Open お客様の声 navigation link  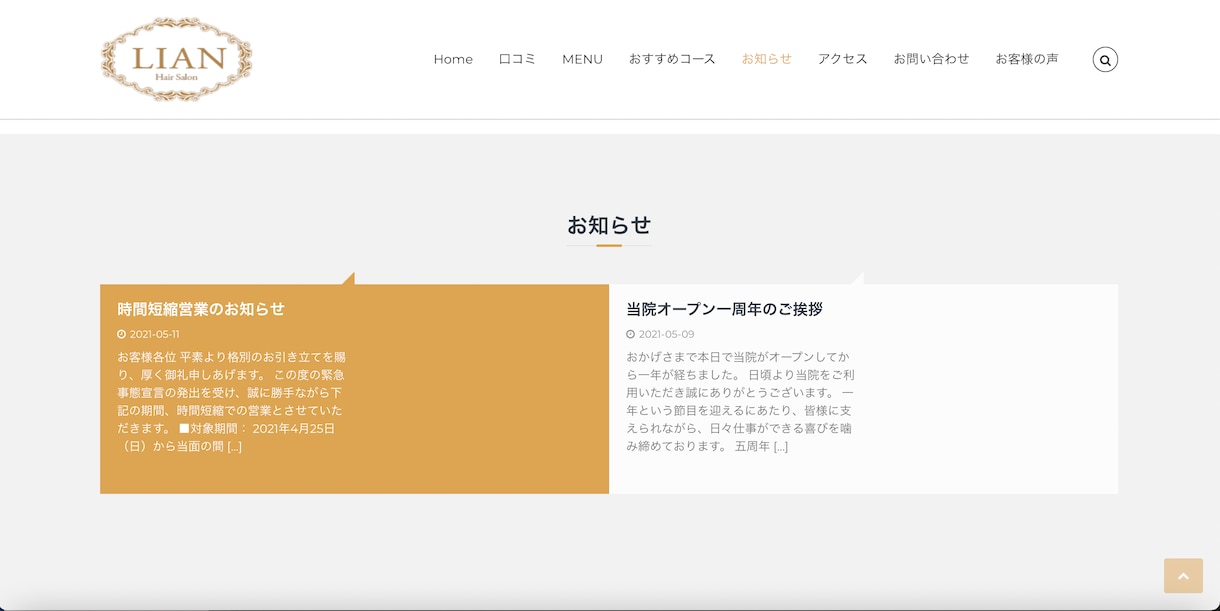1027,59
